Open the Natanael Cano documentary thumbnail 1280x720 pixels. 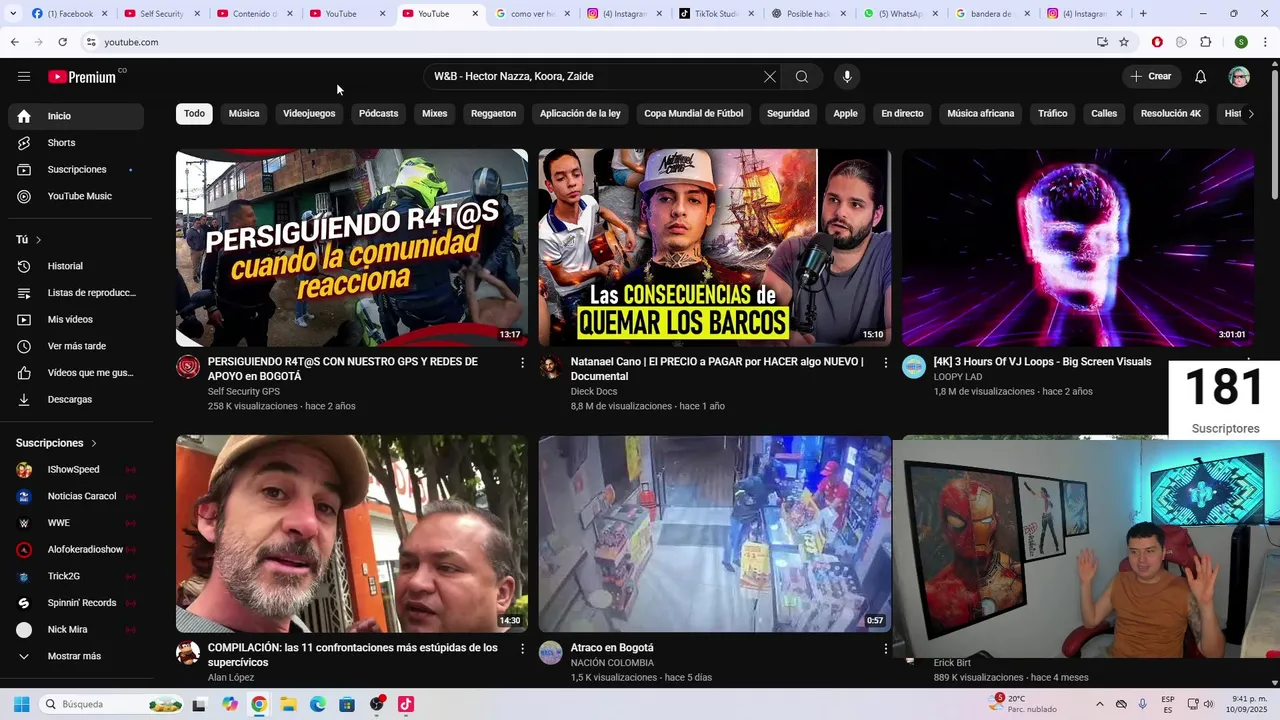715,248
